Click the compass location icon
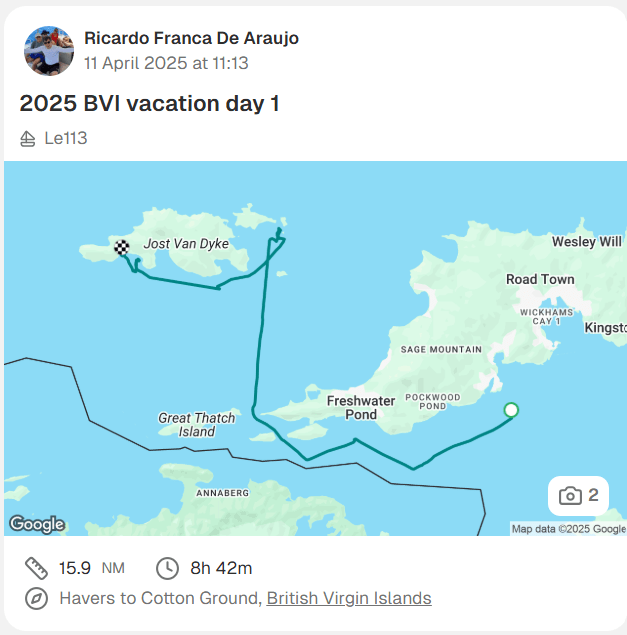Viewport: 627px width, 635px height. pyautogui.click(x=37, y=598)
